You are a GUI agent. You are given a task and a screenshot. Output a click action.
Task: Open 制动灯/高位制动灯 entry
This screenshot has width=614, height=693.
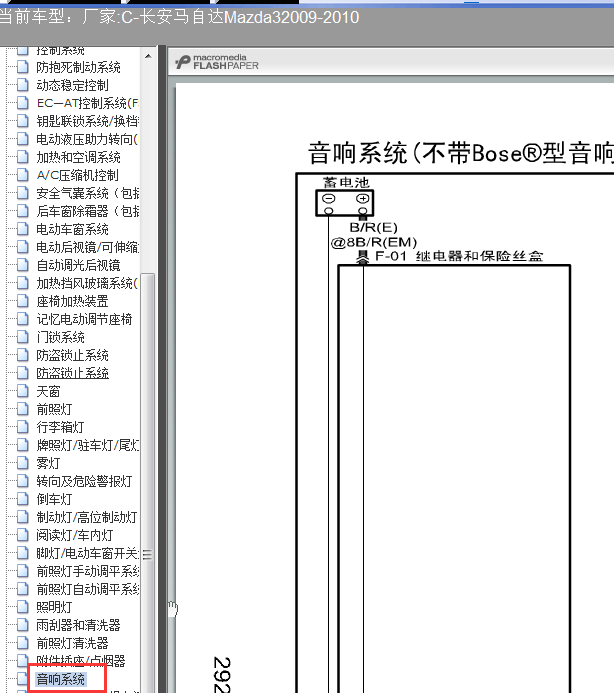(87, 517)
